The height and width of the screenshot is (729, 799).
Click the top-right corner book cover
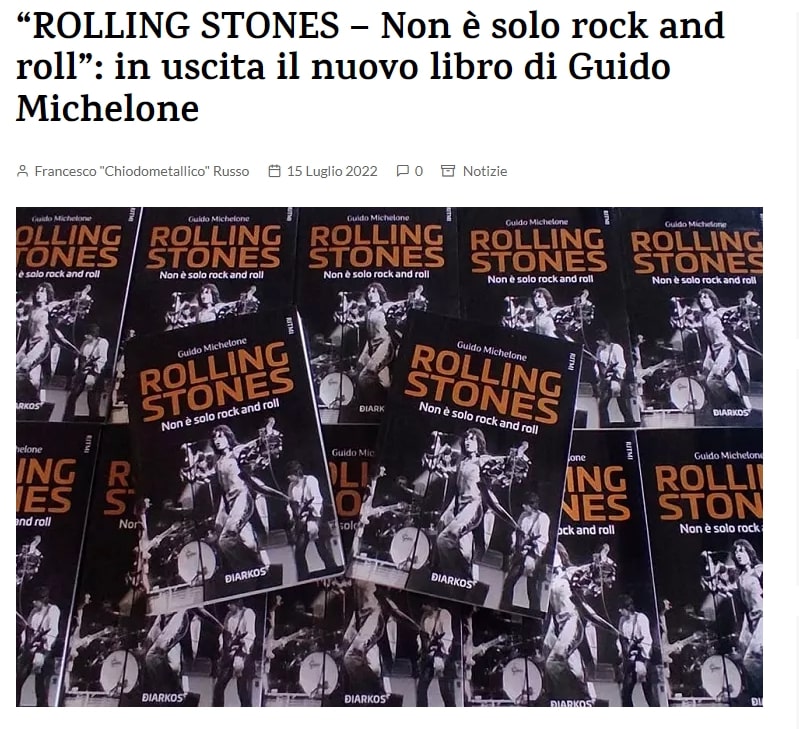point(694,318)
